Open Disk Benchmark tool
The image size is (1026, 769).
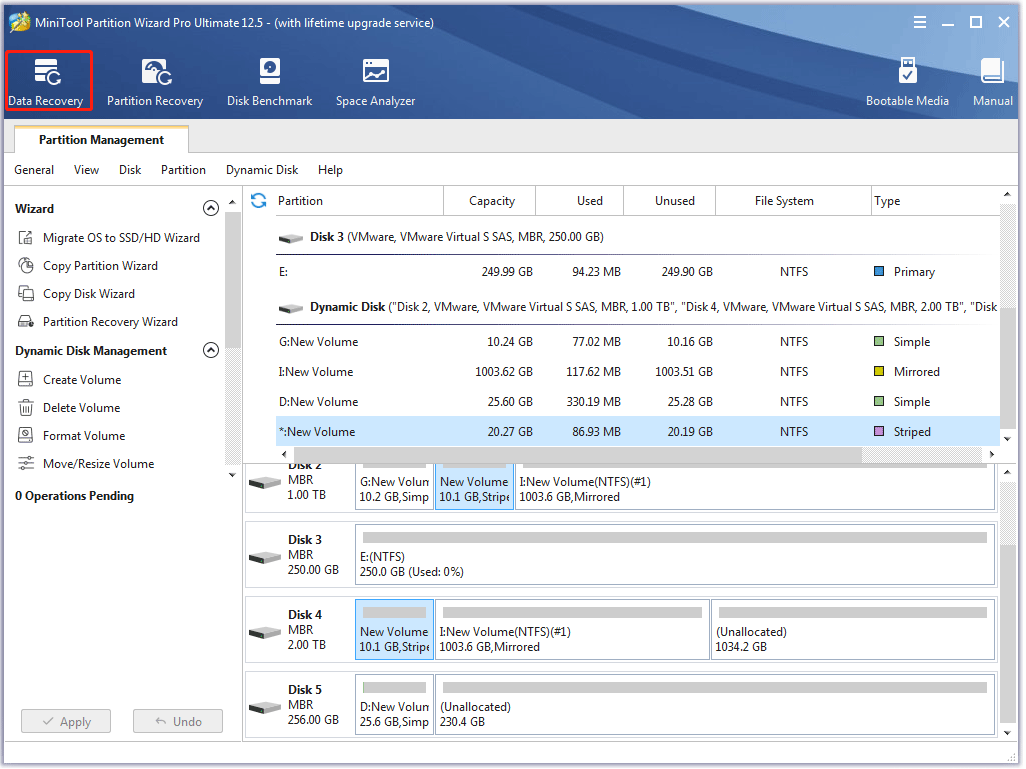click(x=269, y=81)
